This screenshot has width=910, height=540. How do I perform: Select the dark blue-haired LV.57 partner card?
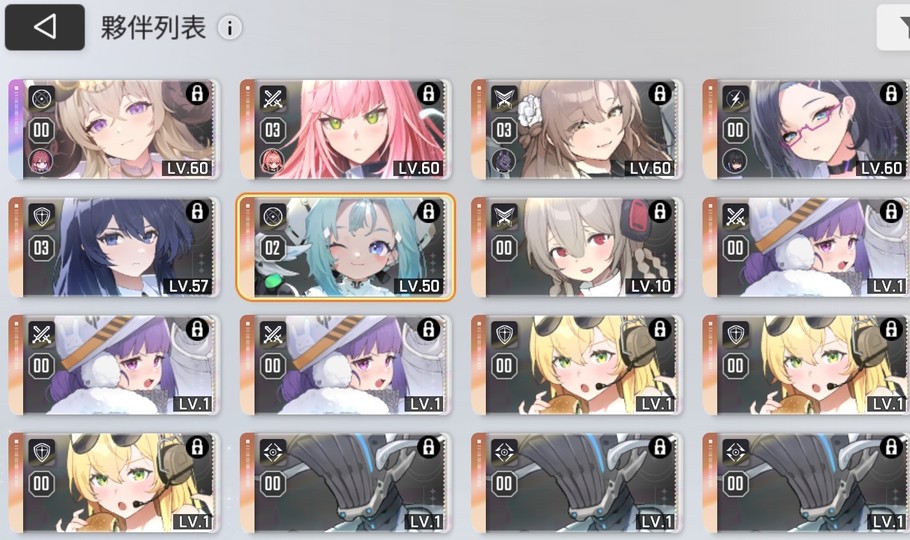114,247
